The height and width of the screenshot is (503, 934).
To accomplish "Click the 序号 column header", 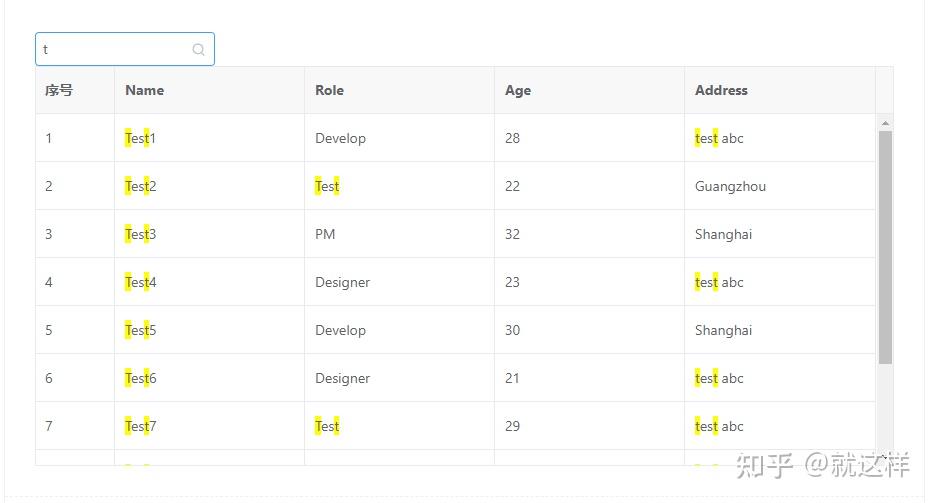I will tap(59, 90).
